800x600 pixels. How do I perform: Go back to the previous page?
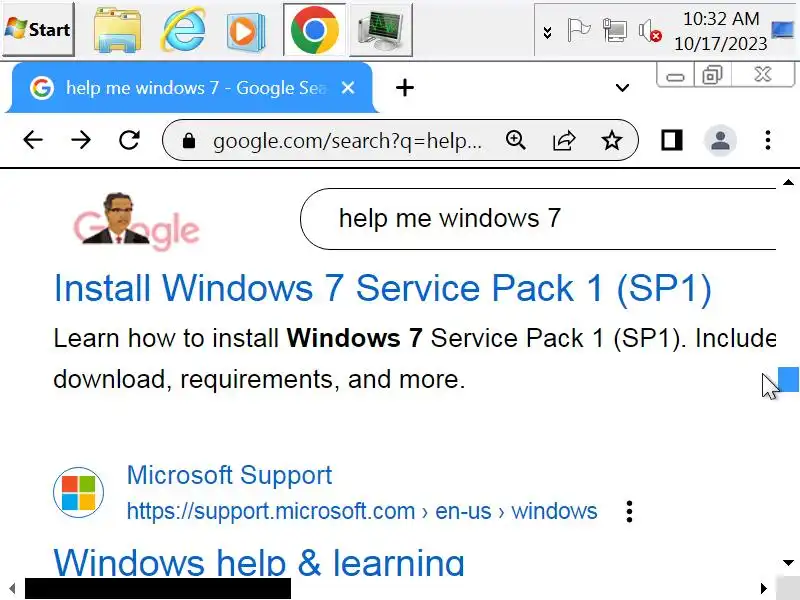[x=33, y=140]
